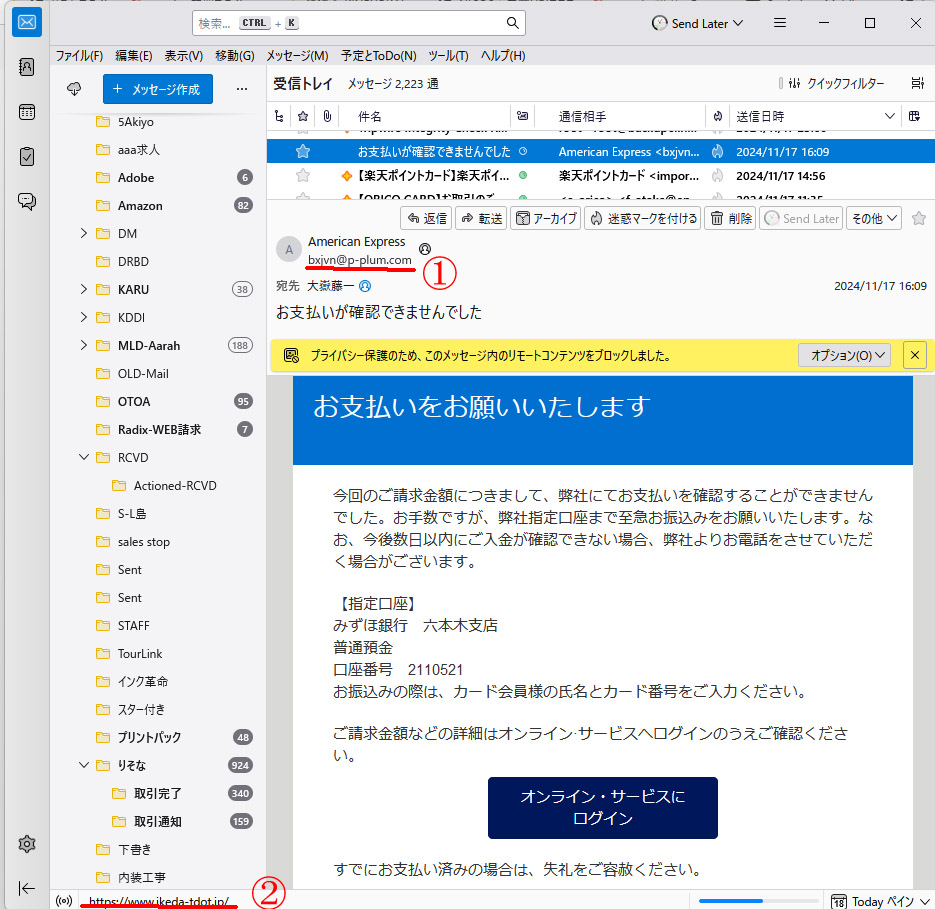Click the thread column header icon
The height and width of the screenshot is (909, 935).
click(279, 116)
